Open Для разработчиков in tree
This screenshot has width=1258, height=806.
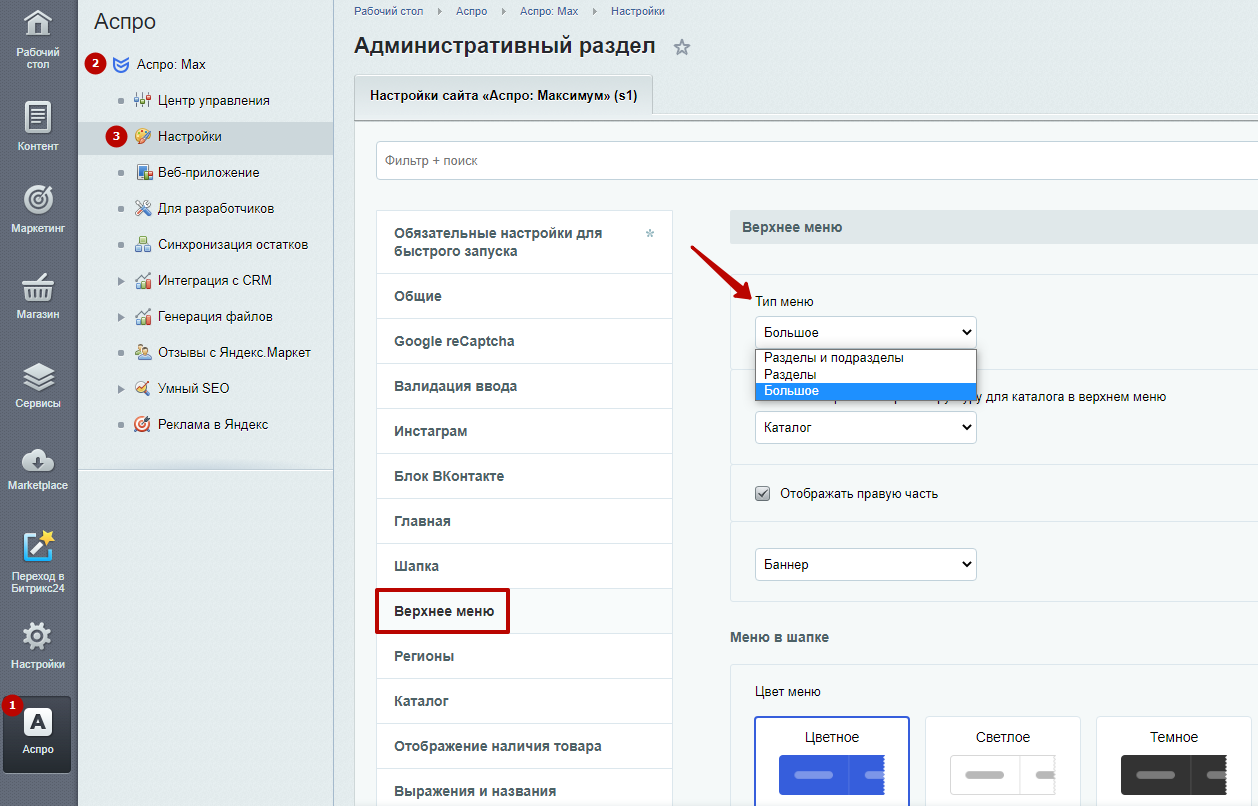216,208
